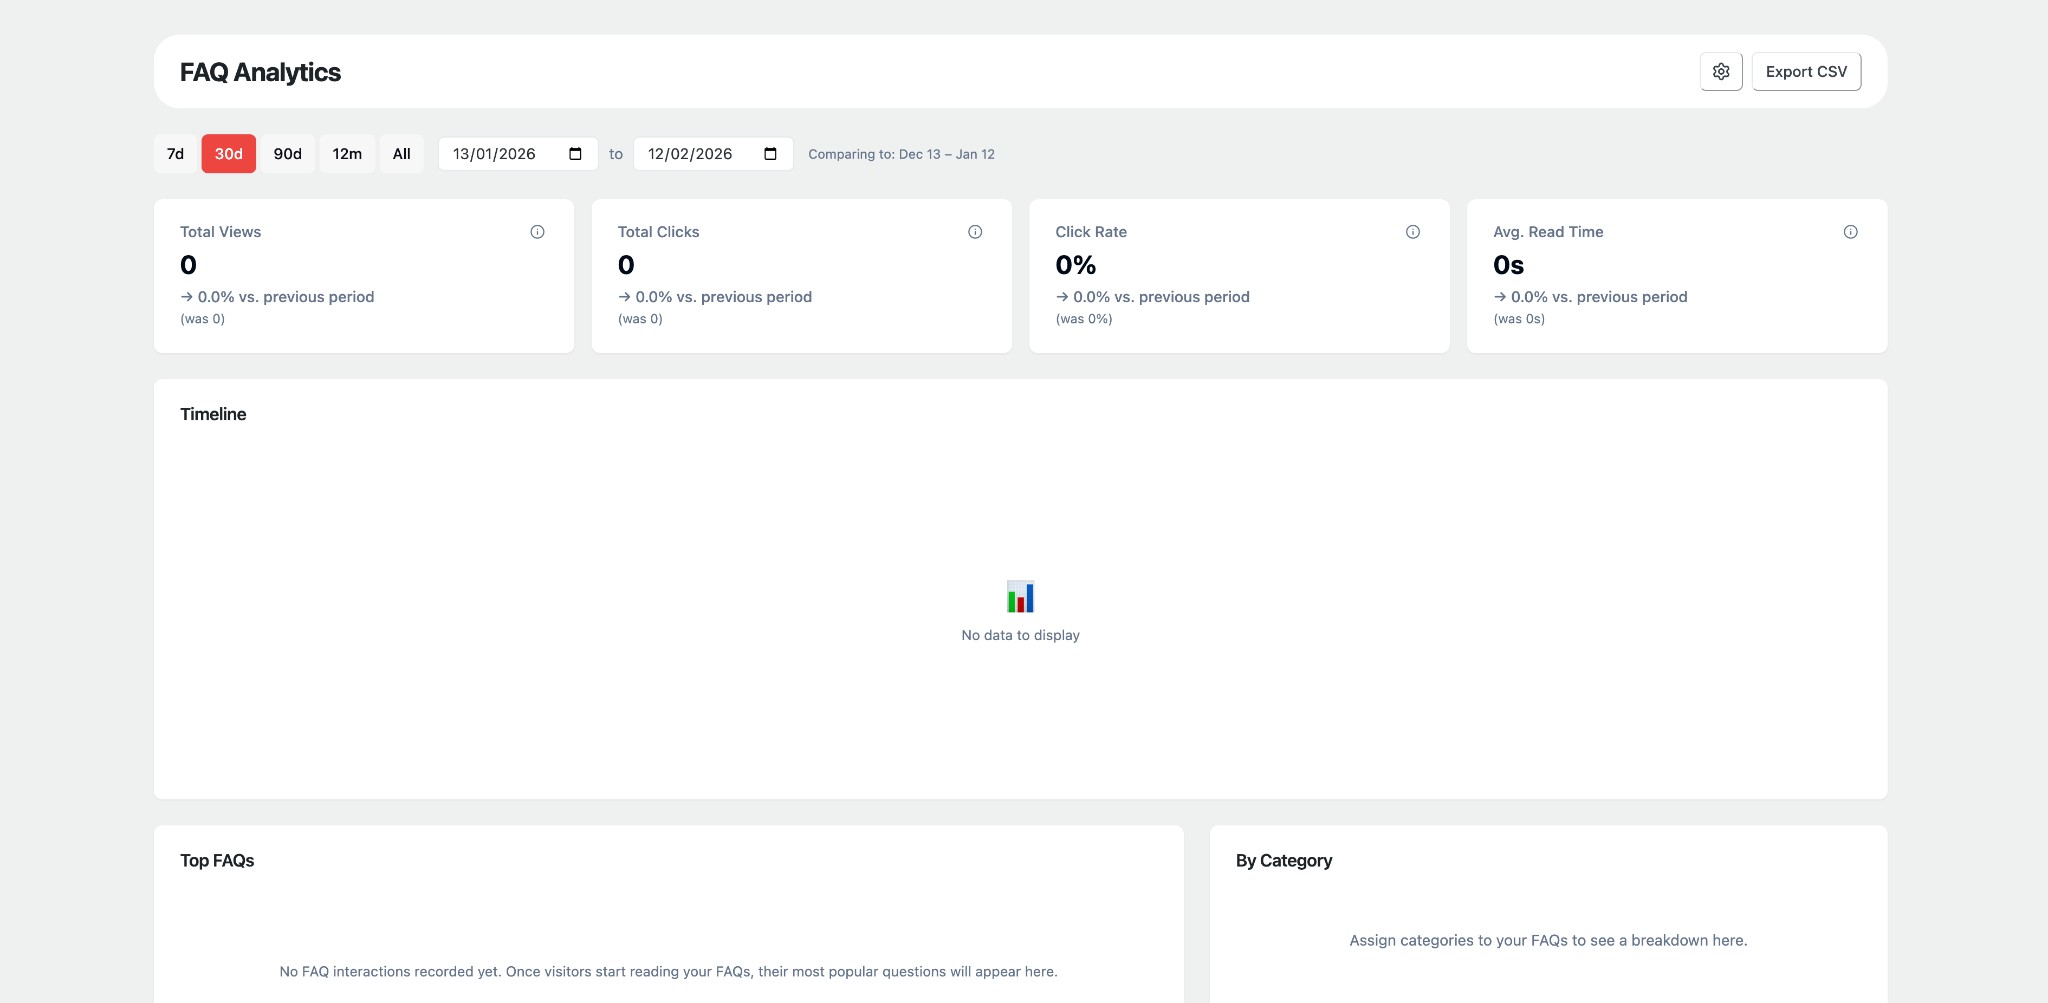Click the Click Rate info icon

tap(1413, 232)
